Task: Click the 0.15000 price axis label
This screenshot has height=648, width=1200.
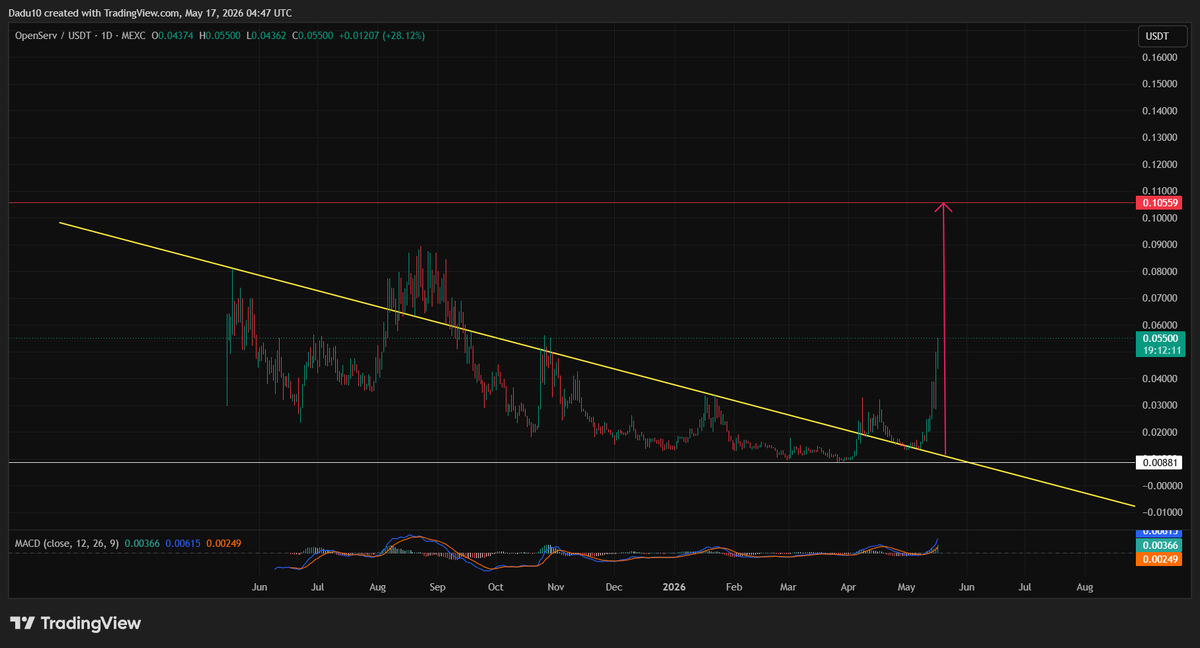Action: point(1160,84)
